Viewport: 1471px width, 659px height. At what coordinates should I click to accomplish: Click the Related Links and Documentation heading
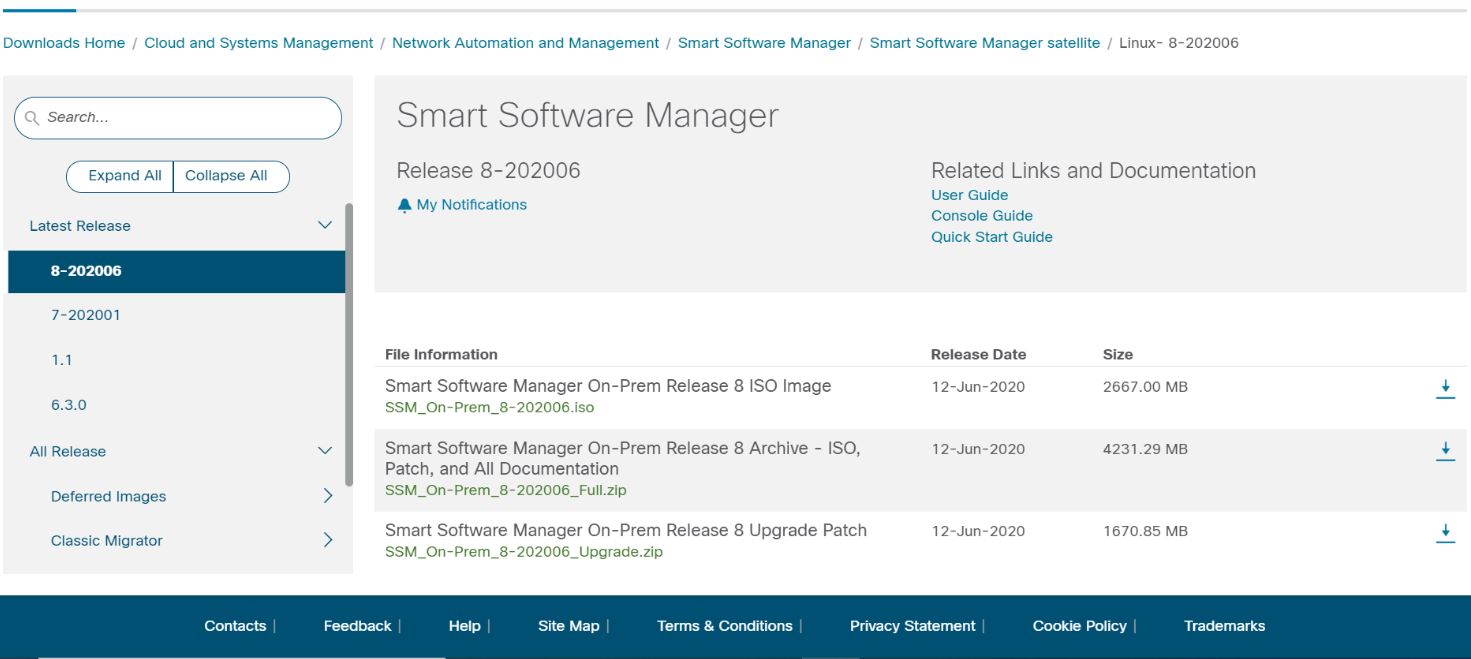(1093, 170)
